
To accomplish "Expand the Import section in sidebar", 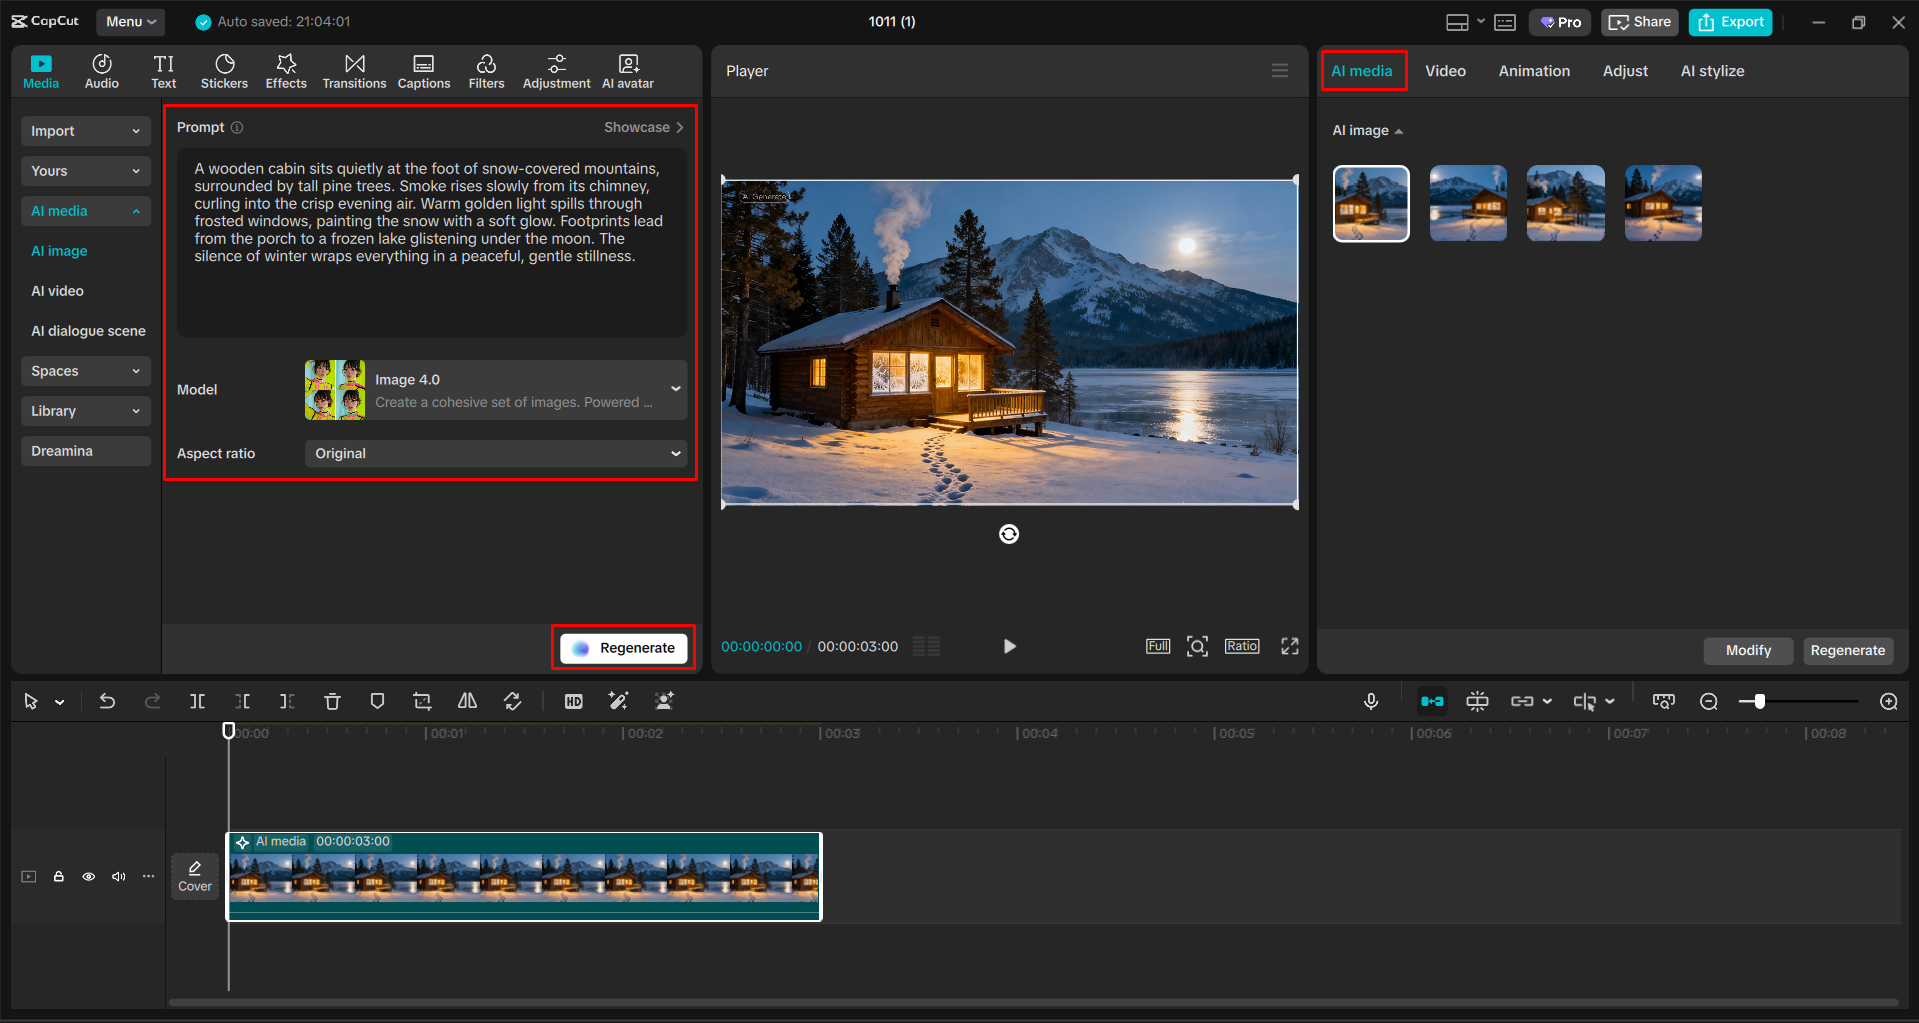I will point(85,131).
